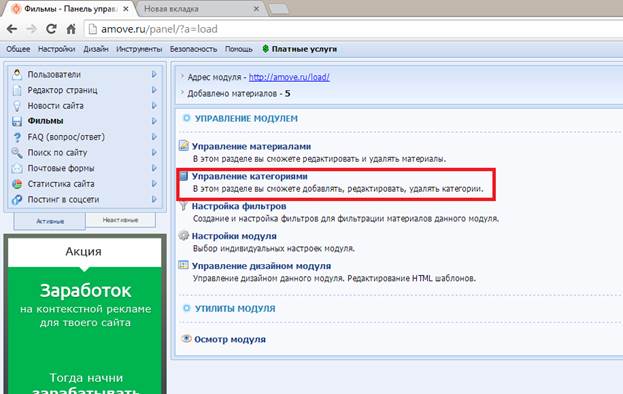Click the Осмотр модуля eye icon
Screen dimensions: 623x394
(186, 339)
